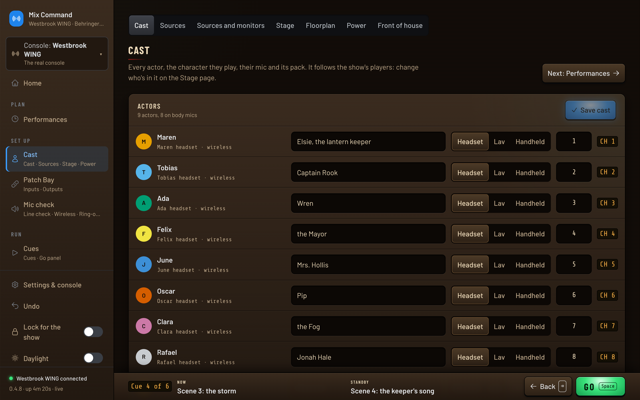Click Ada's green A avatar
Viewport: 640px width, 400px height.
click(144, 203)
